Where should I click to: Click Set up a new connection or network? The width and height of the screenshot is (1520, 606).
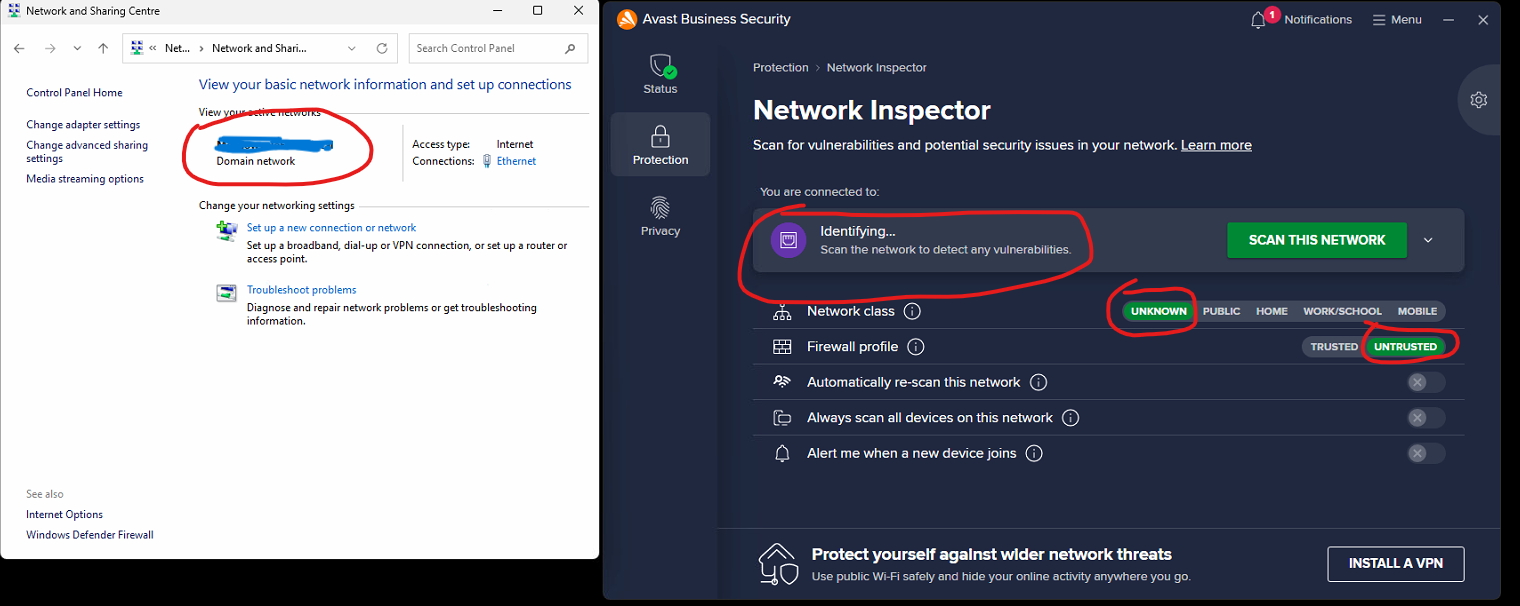(331, 228)
